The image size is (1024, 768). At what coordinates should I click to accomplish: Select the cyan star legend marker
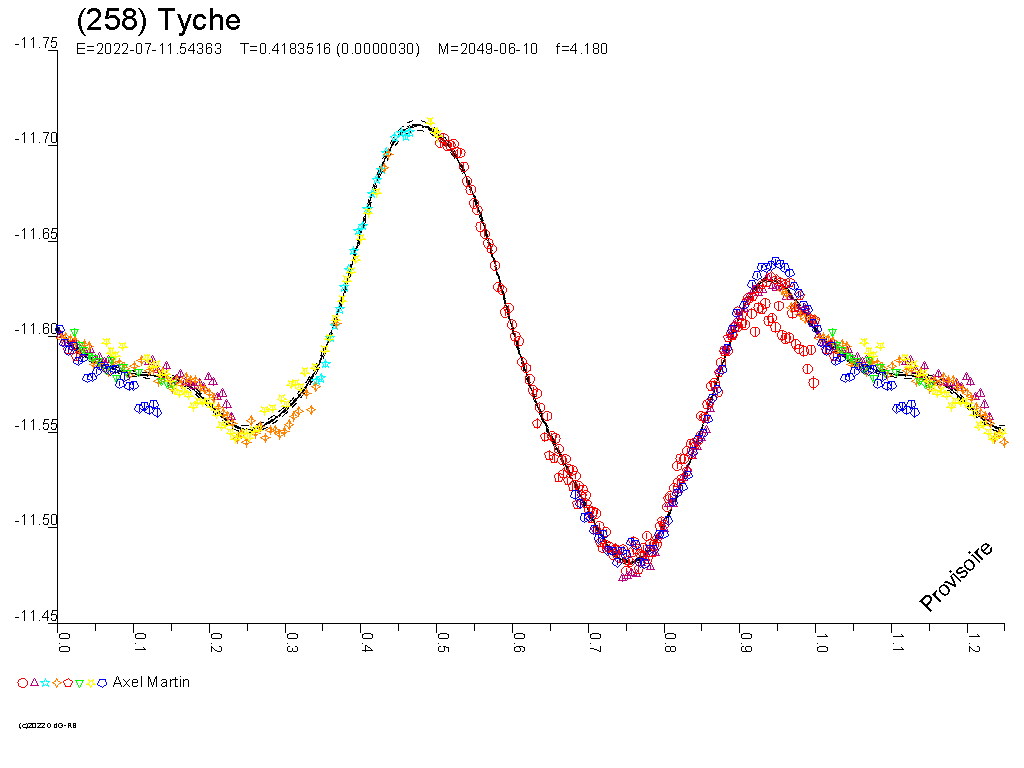coord(45,683)
